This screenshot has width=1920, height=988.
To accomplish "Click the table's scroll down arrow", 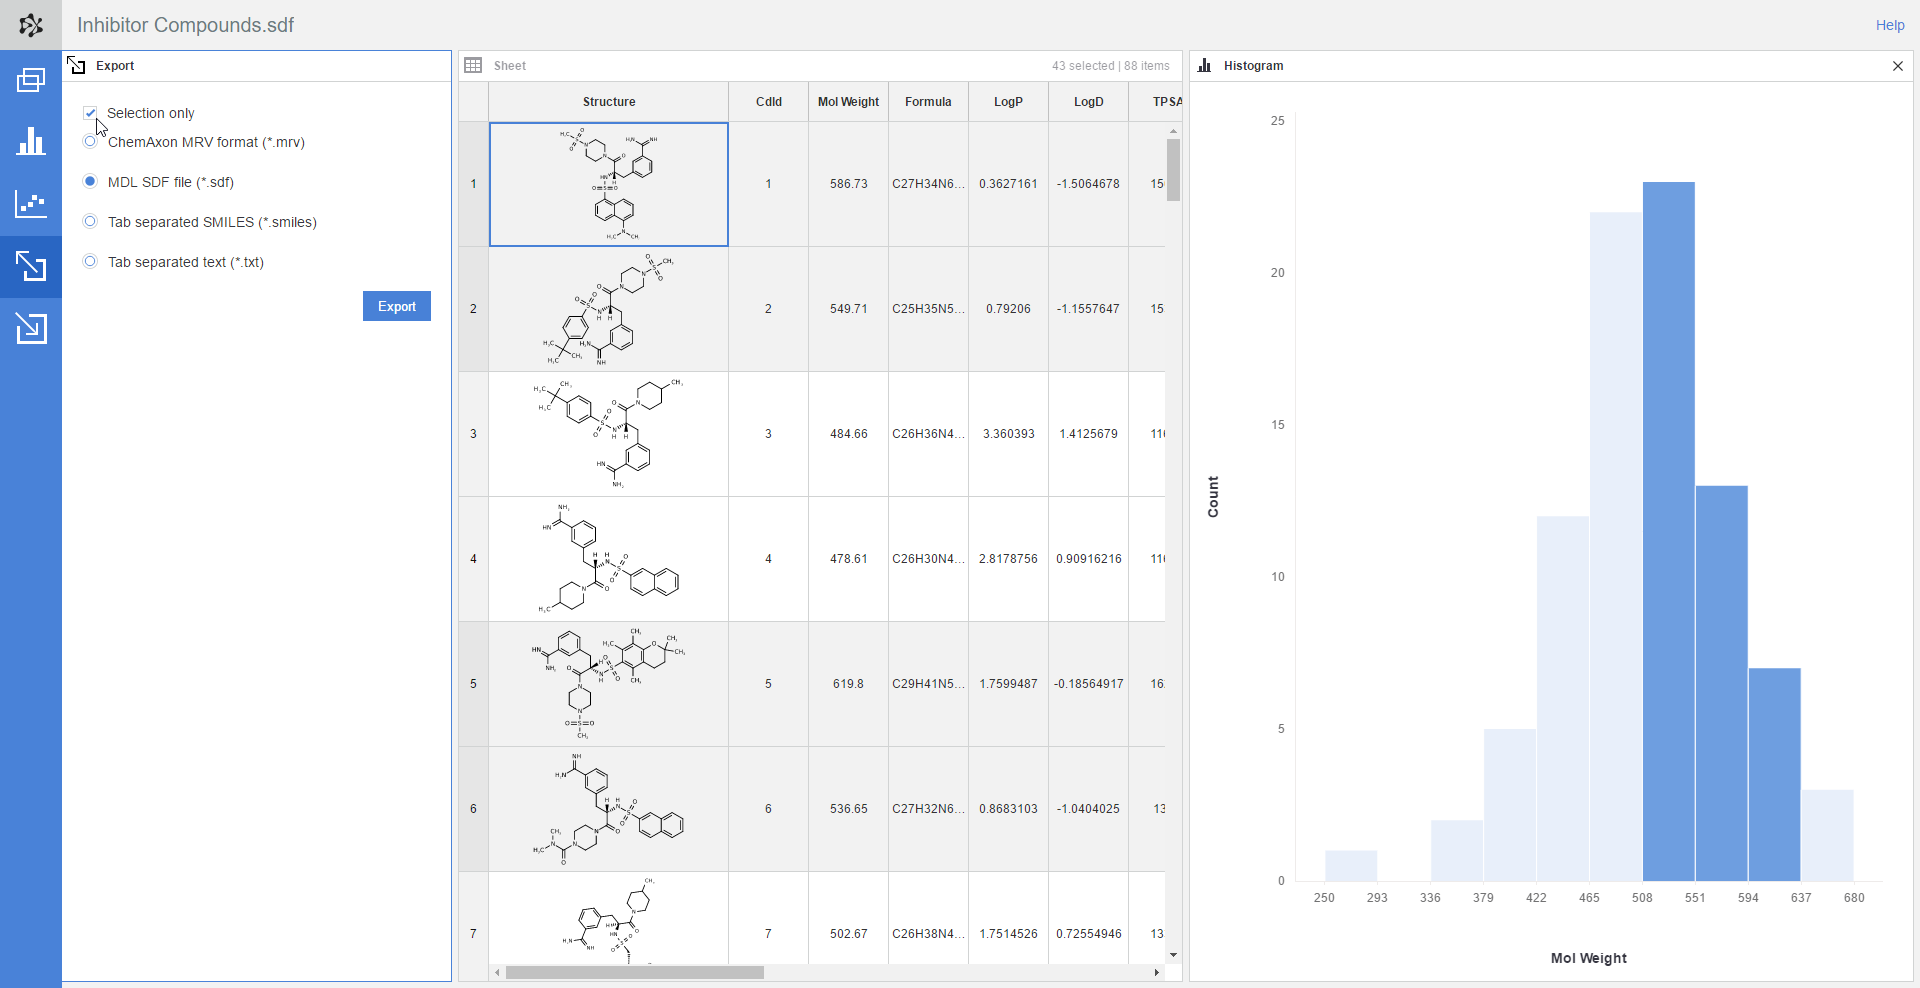I will (x=1173, y=955).
